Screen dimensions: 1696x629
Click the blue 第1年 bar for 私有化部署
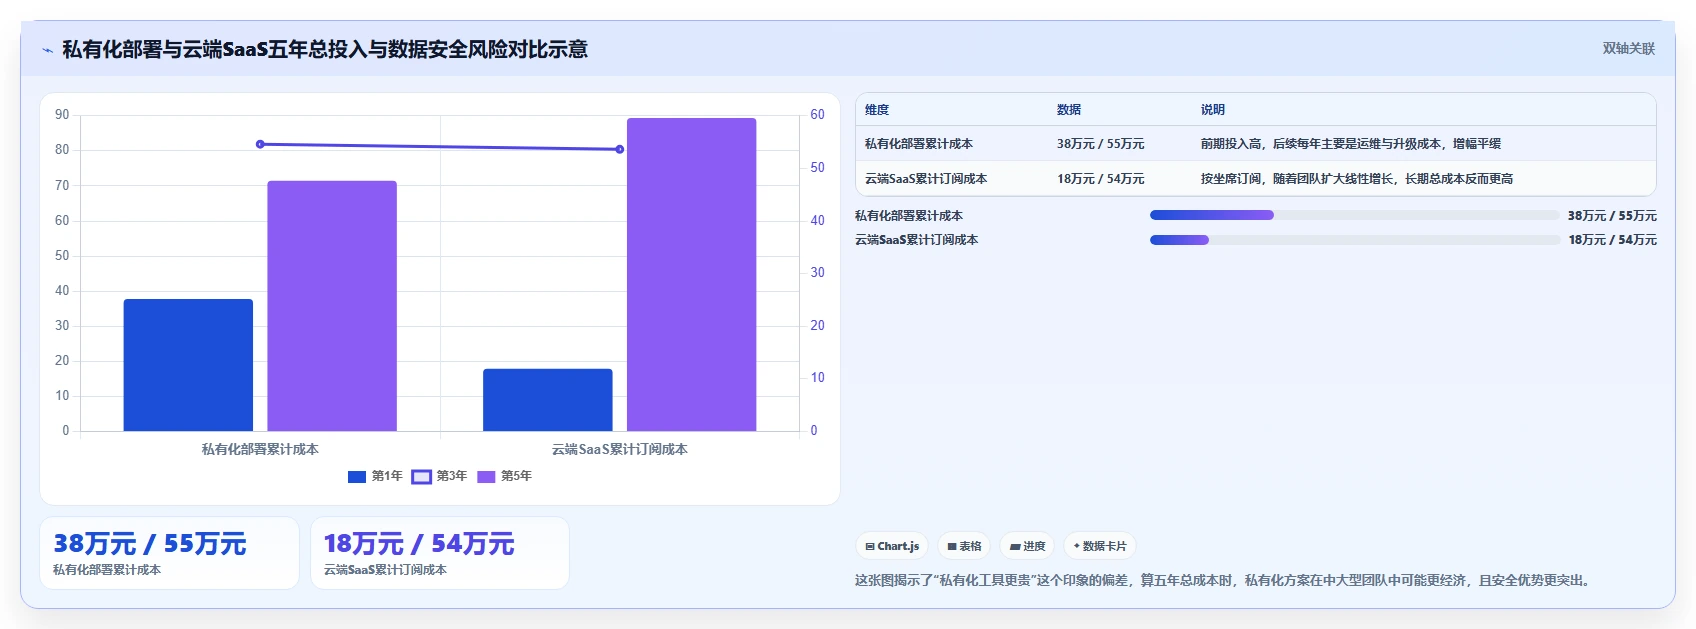coord(188,365)
